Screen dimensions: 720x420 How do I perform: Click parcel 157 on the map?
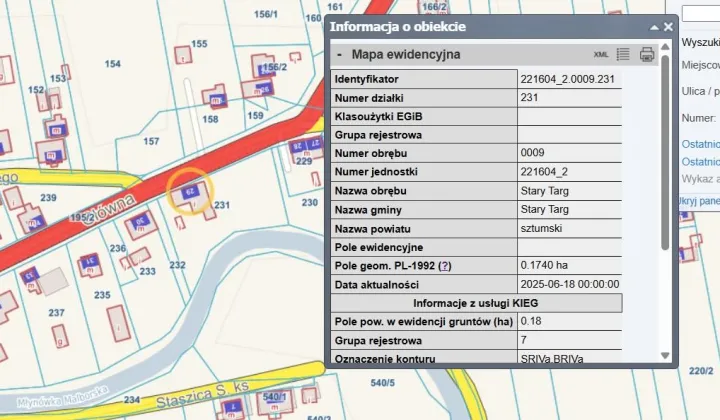(151, 141)
